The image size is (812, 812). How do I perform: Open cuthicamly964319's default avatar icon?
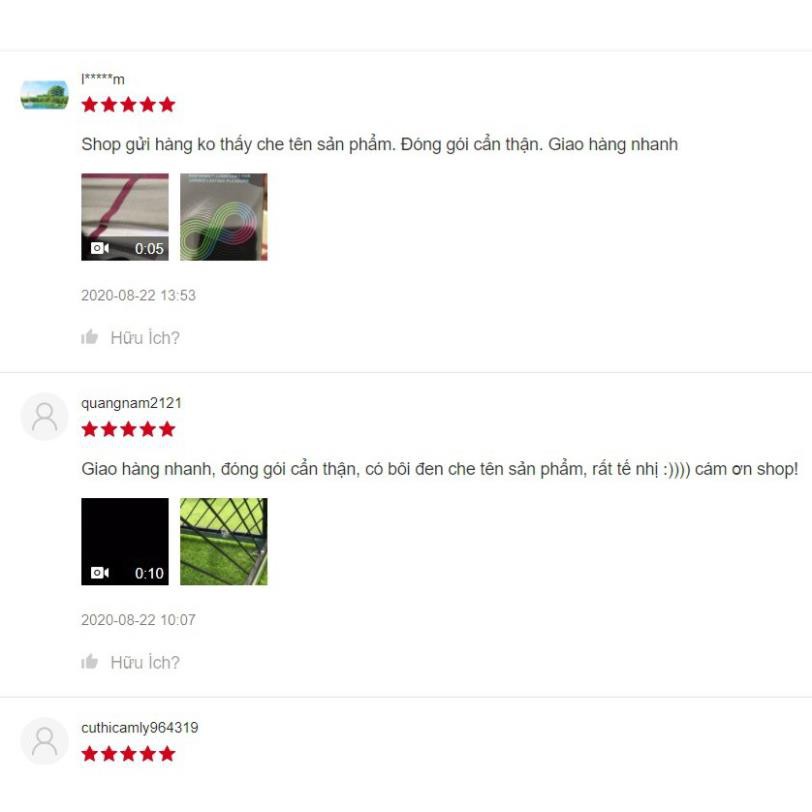[45, 741]
